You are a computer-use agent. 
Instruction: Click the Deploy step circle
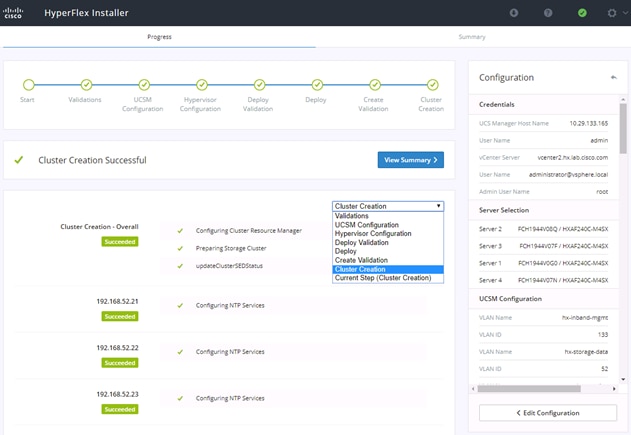coord(317,85)
